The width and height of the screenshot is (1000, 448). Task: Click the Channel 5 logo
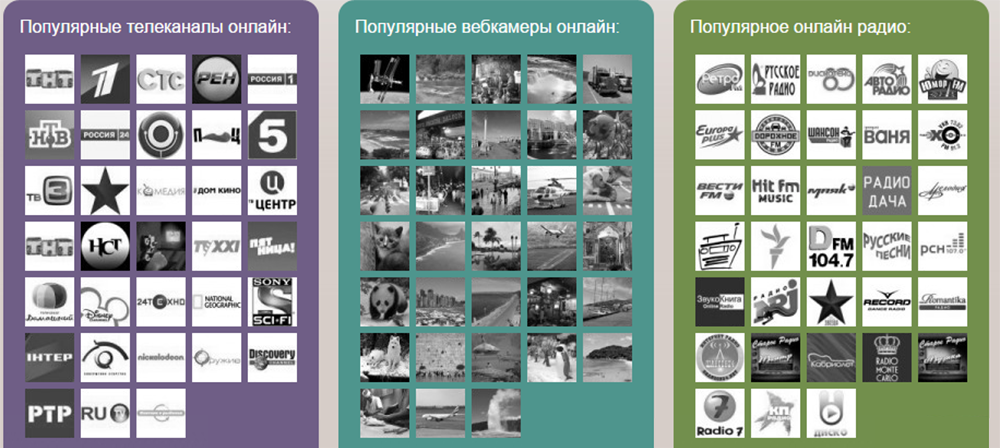[x=272, y=134]
